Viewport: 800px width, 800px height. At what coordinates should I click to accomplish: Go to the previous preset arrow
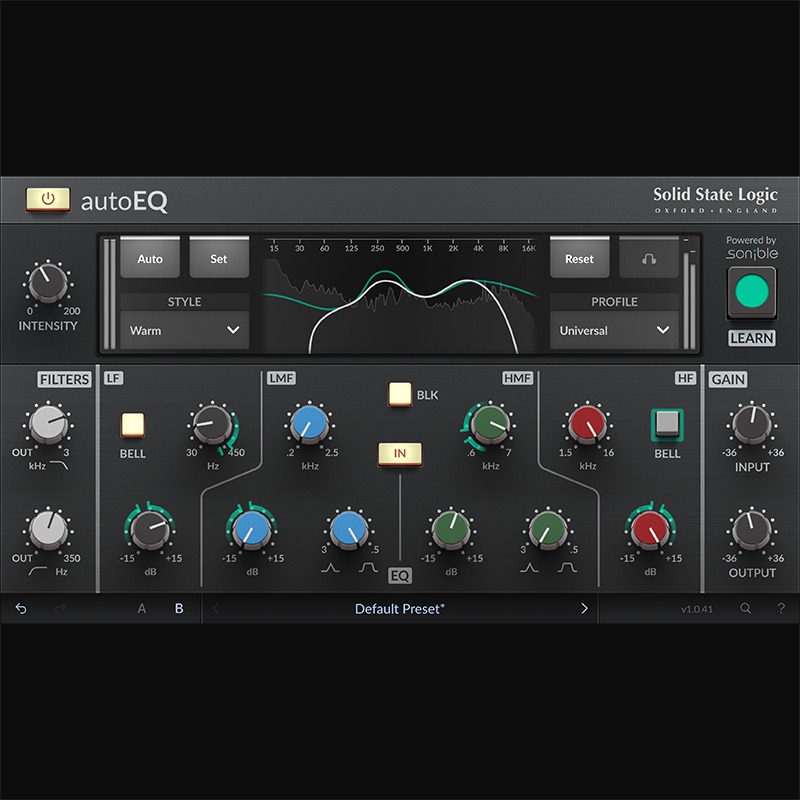click(x=215, y=608)
